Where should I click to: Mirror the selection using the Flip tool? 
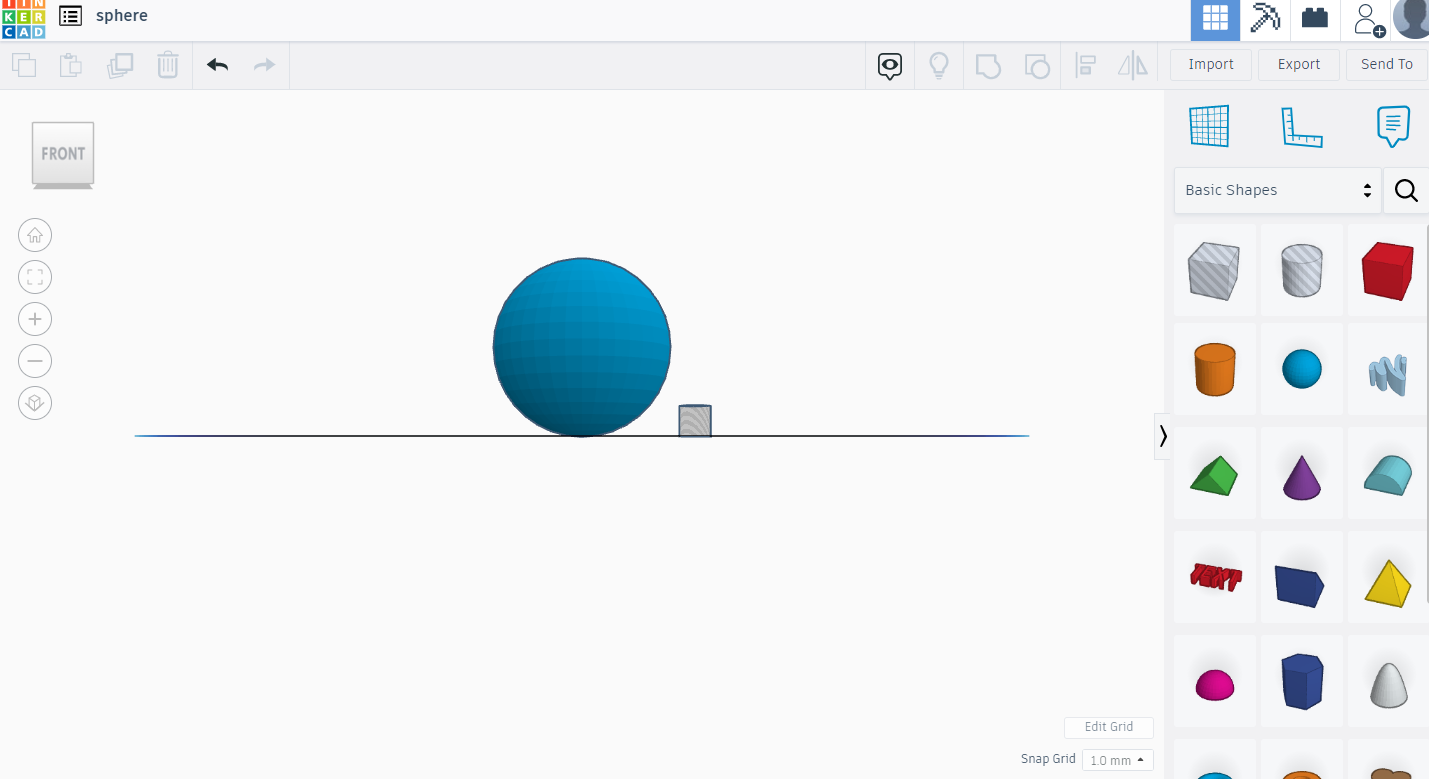coord(1133,64)
